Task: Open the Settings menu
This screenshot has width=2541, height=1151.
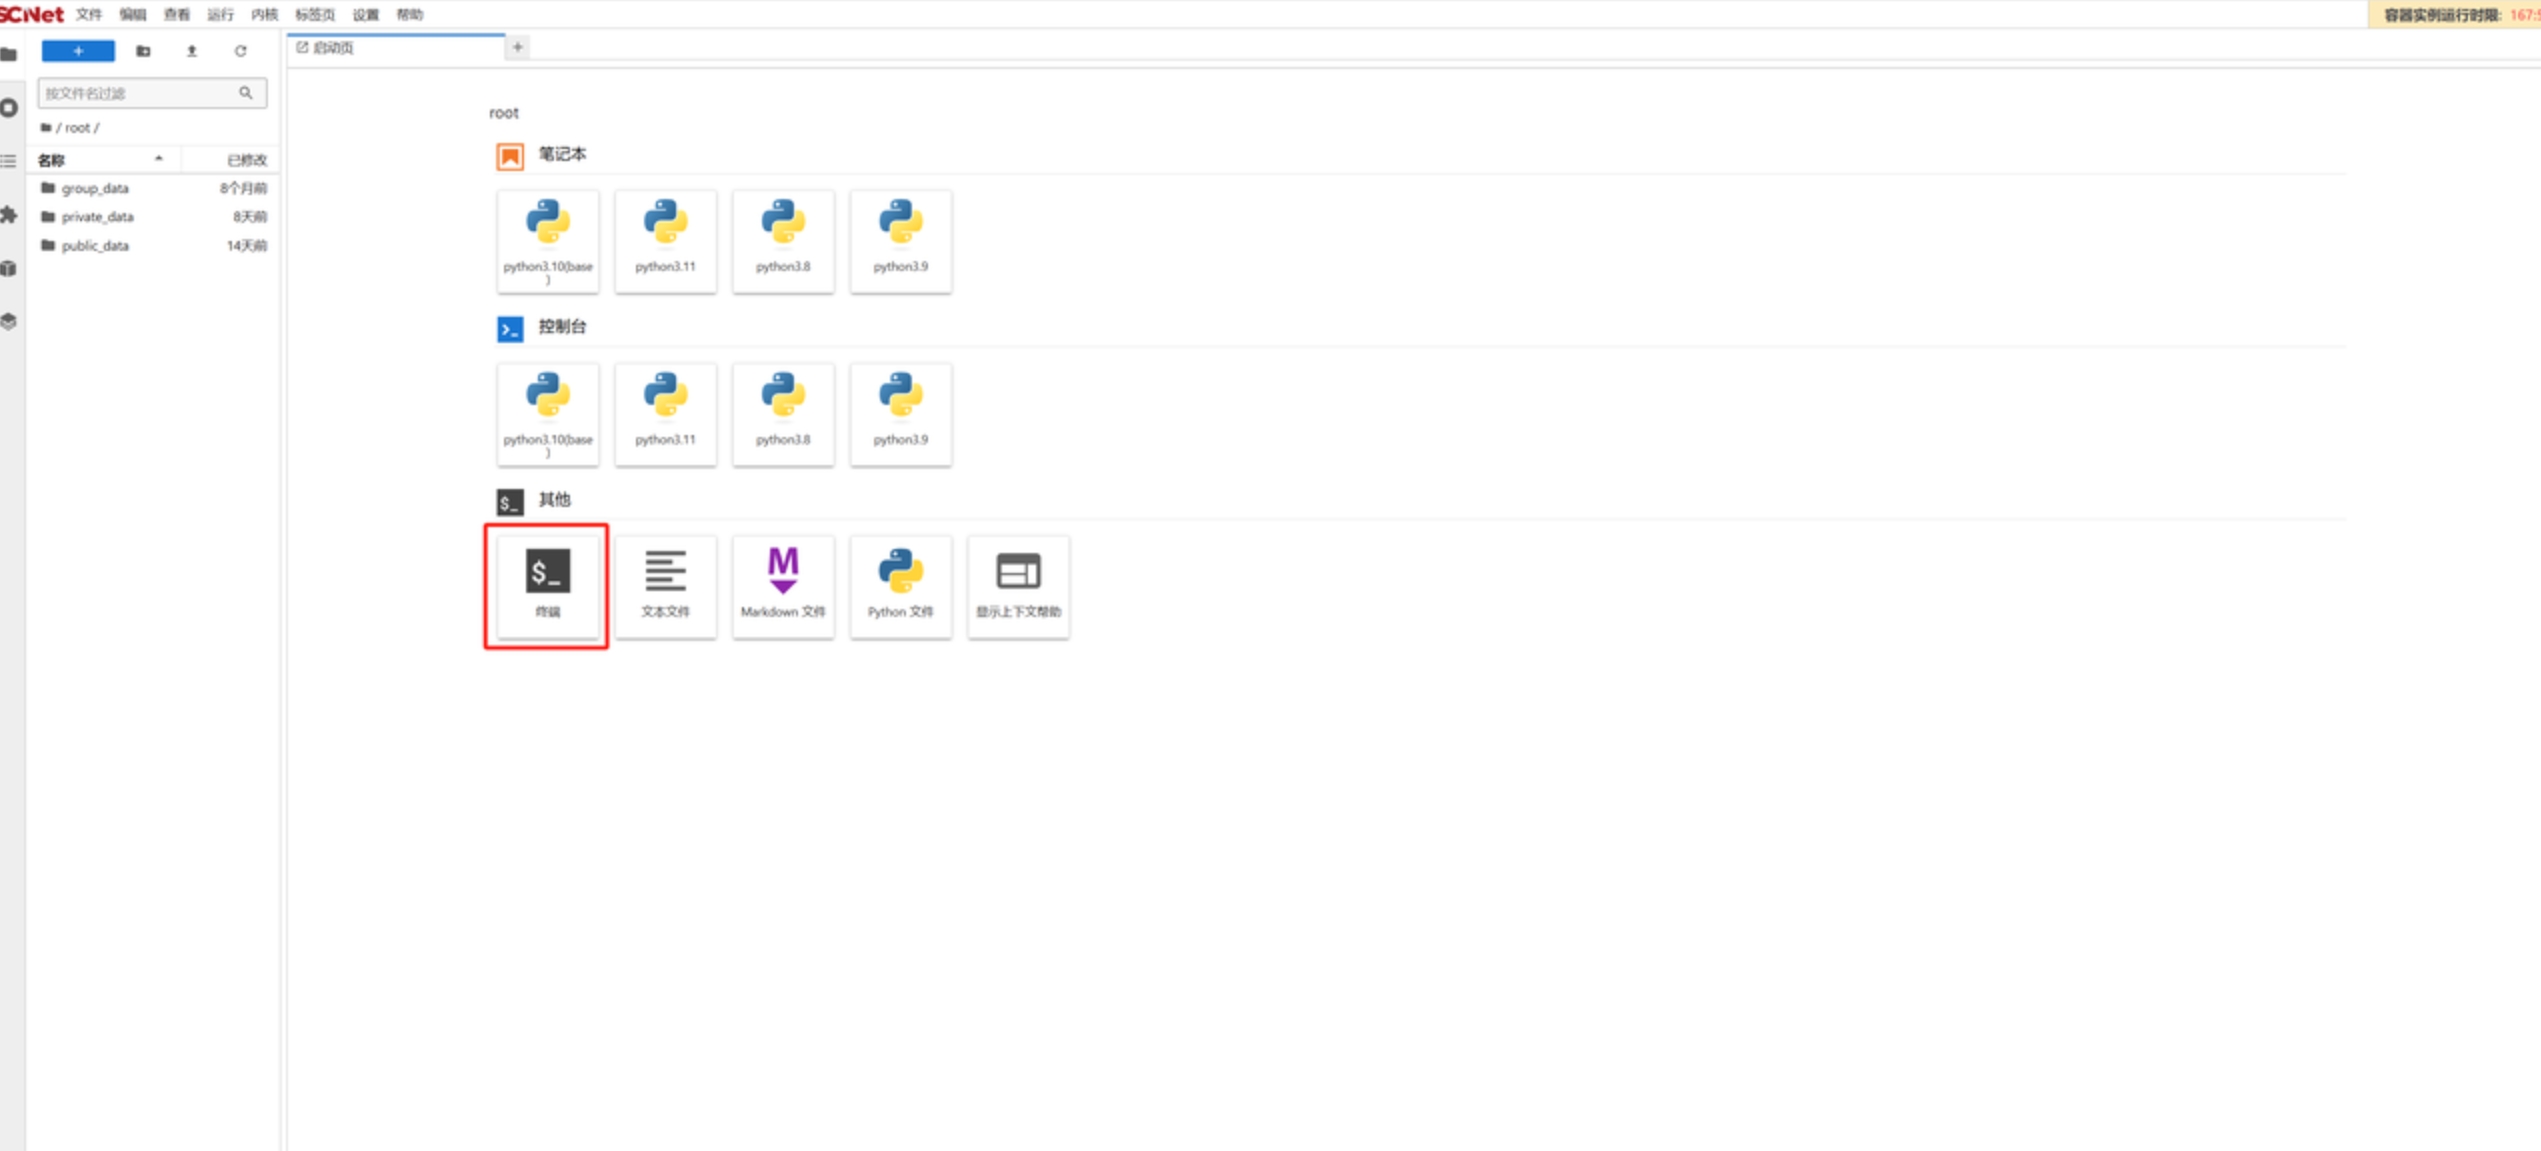Action: [x=365, y=14]
